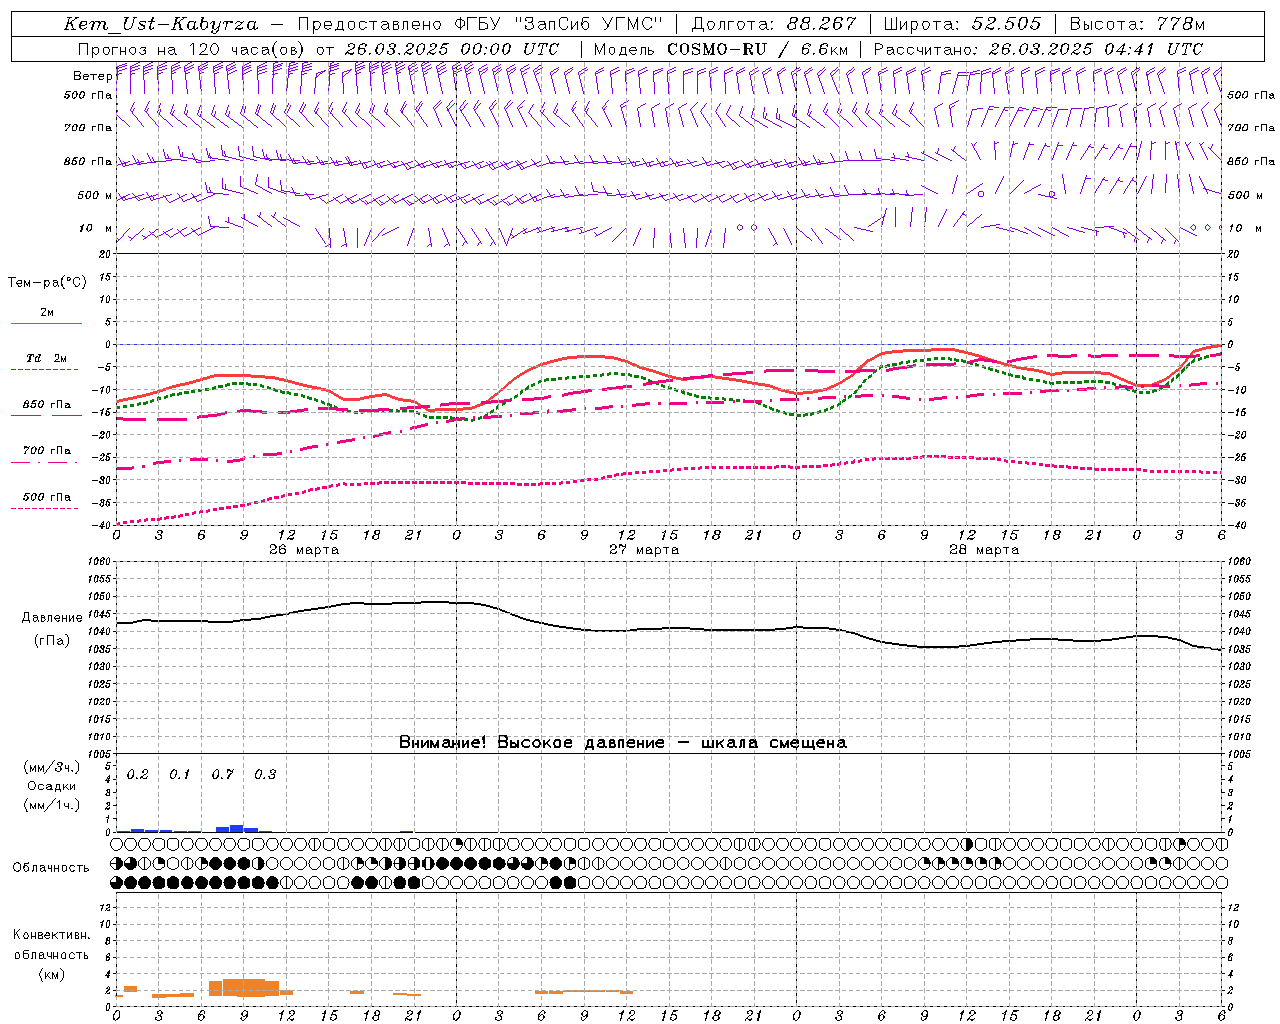Click the blue '2м' temperature legend entry
Image resolution: width=1280 pixels, height=1024 pixels.
coord(47,312)
